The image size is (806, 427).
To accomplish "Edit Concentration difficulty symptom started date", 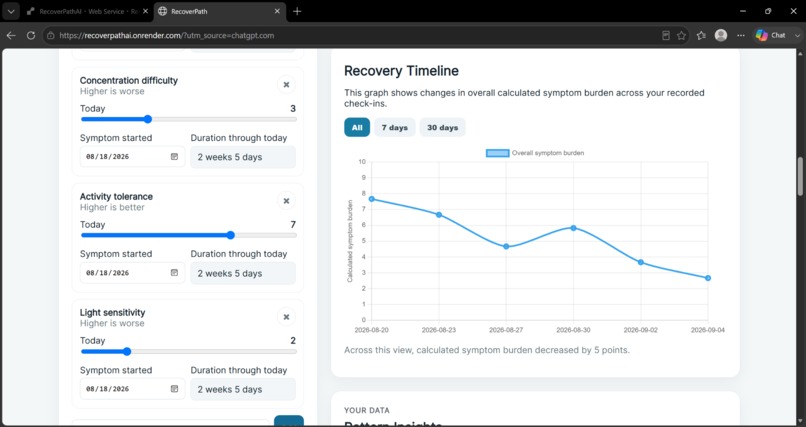I will [x=133, y=157].
